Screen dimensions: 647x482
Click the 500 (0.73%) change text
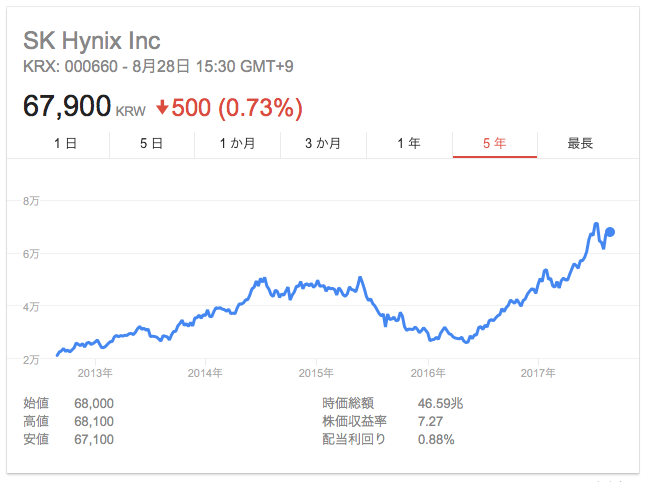(x=237, y=107)
